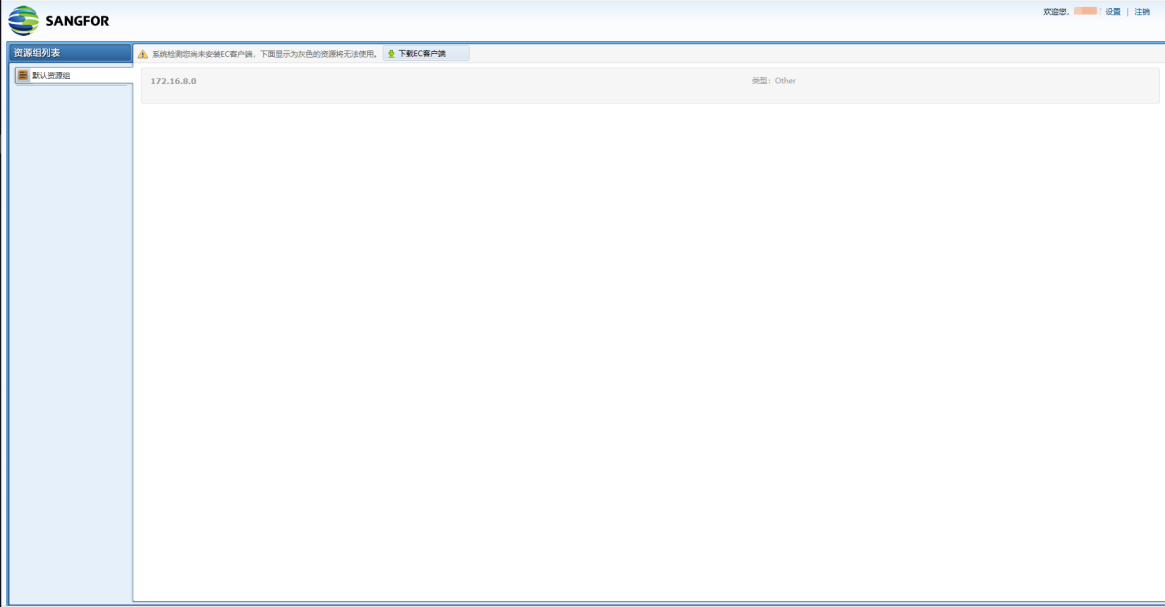This screenshot has width=1165, height=607.
Task: Click blank white area of main content
Action: pos(650,350)
